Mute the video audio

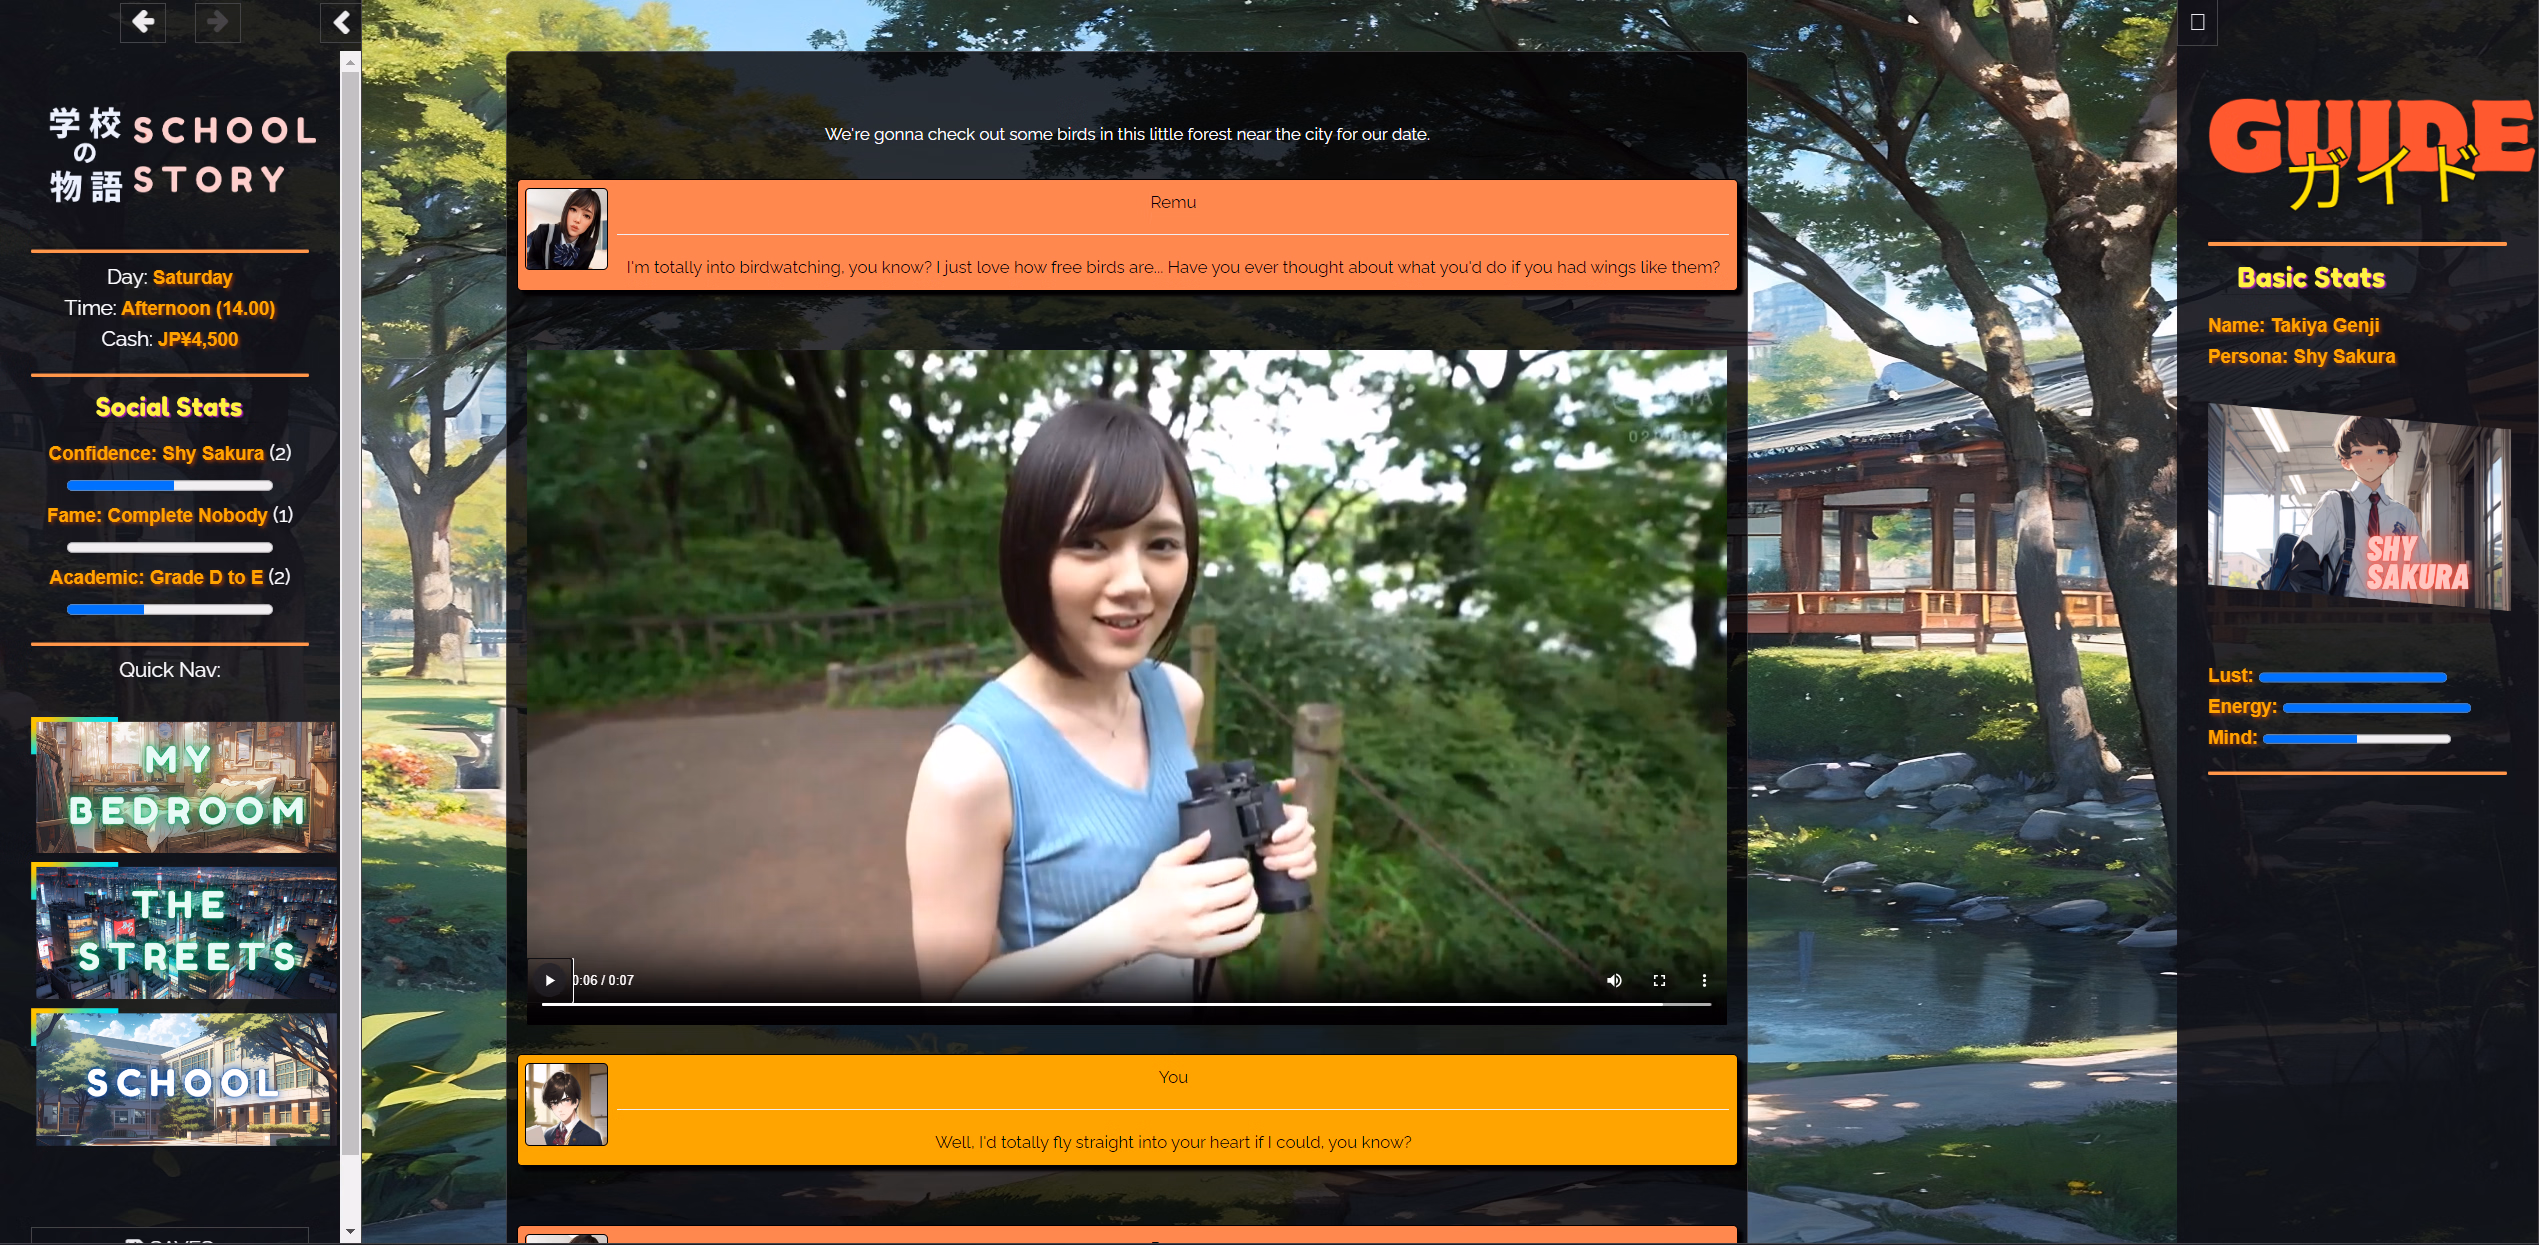(x=1613, y=980)
